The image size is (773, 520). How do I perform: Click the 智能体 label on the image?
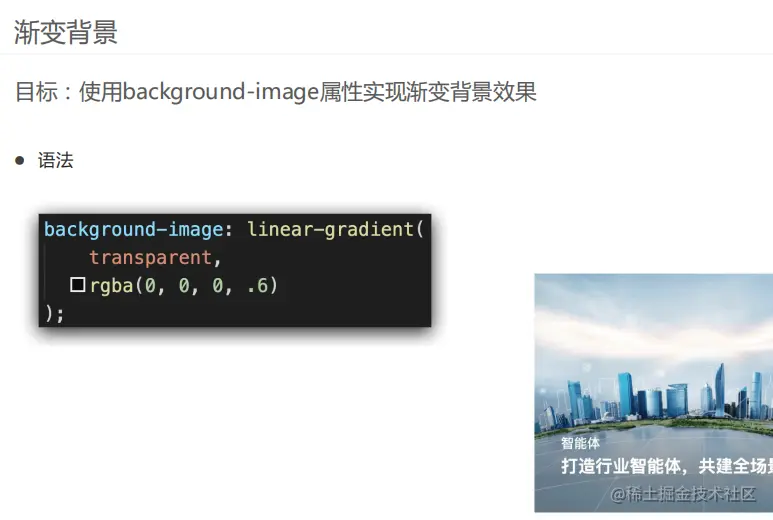point(580,443)
